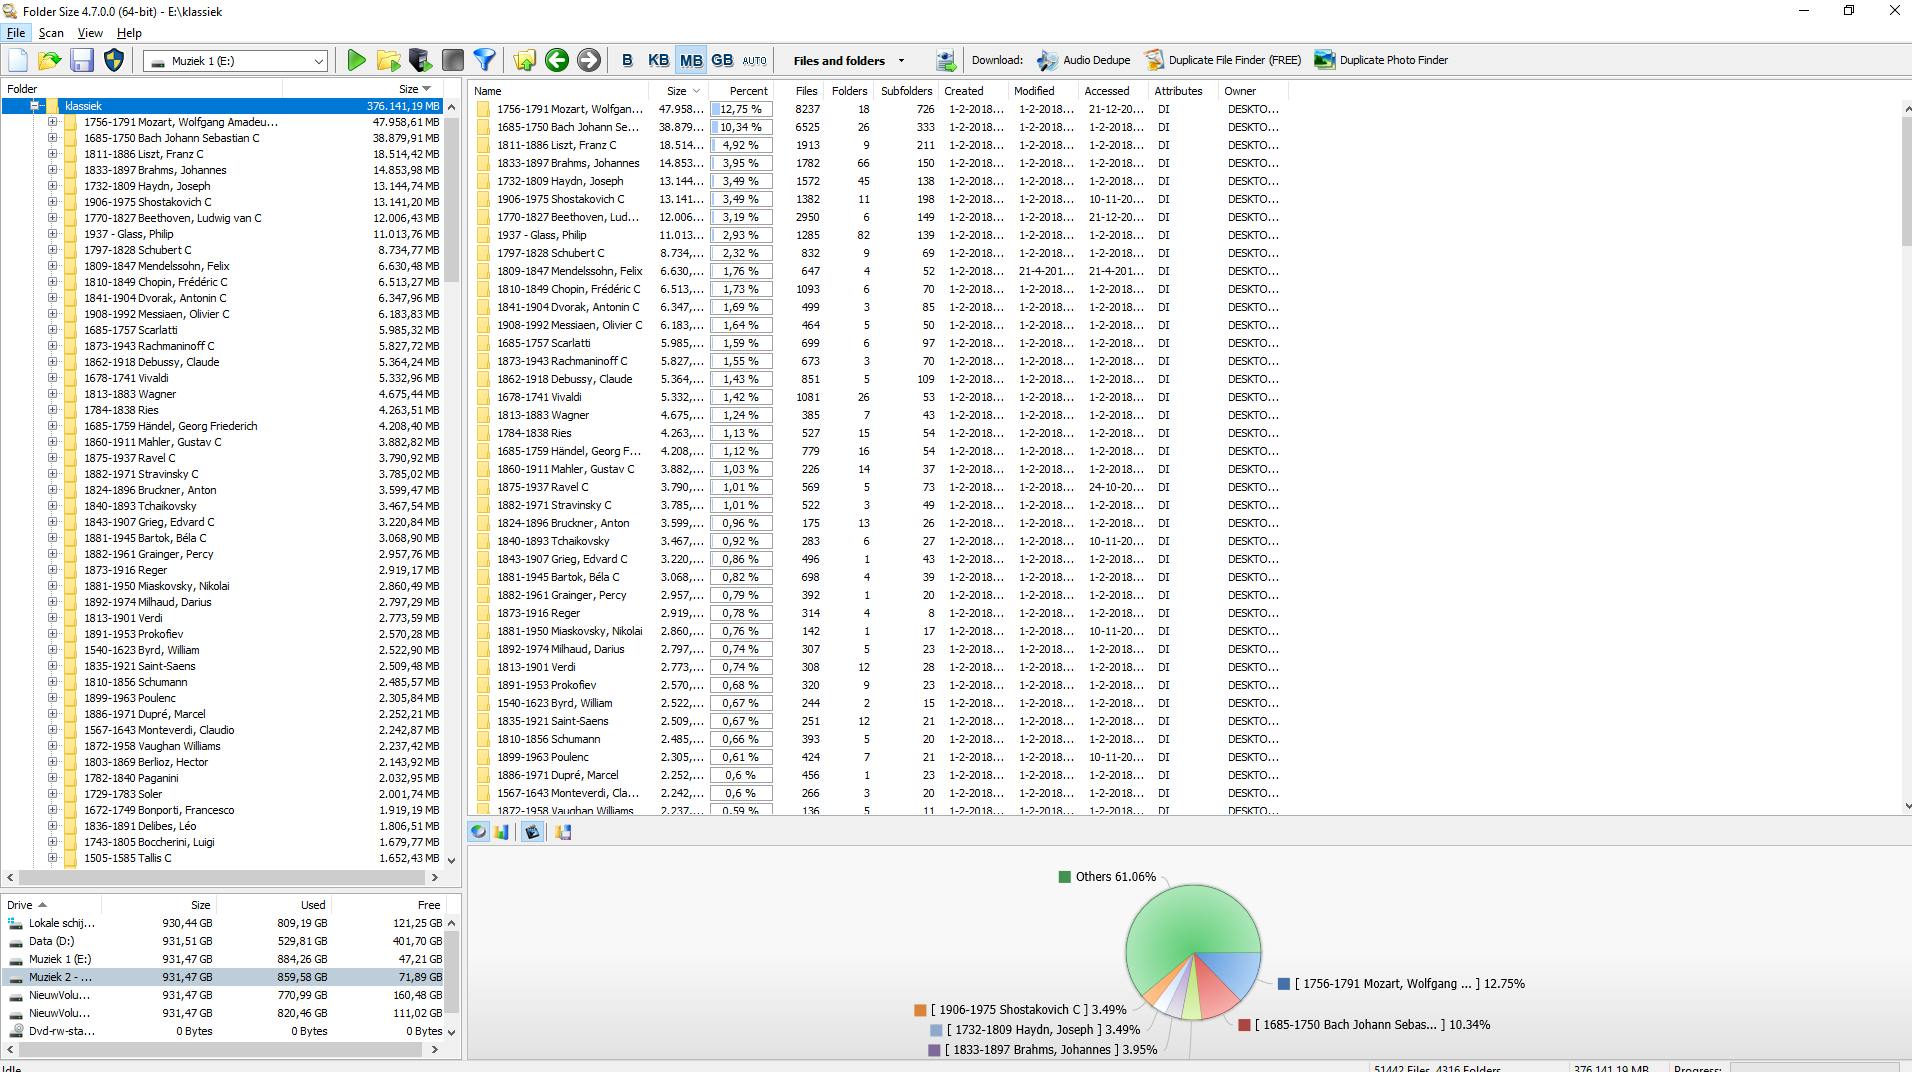Set size units to bytes (B)
The height and width of the screenshot is (1072, 1912).
pyautogui.click(x=627, y=60)
